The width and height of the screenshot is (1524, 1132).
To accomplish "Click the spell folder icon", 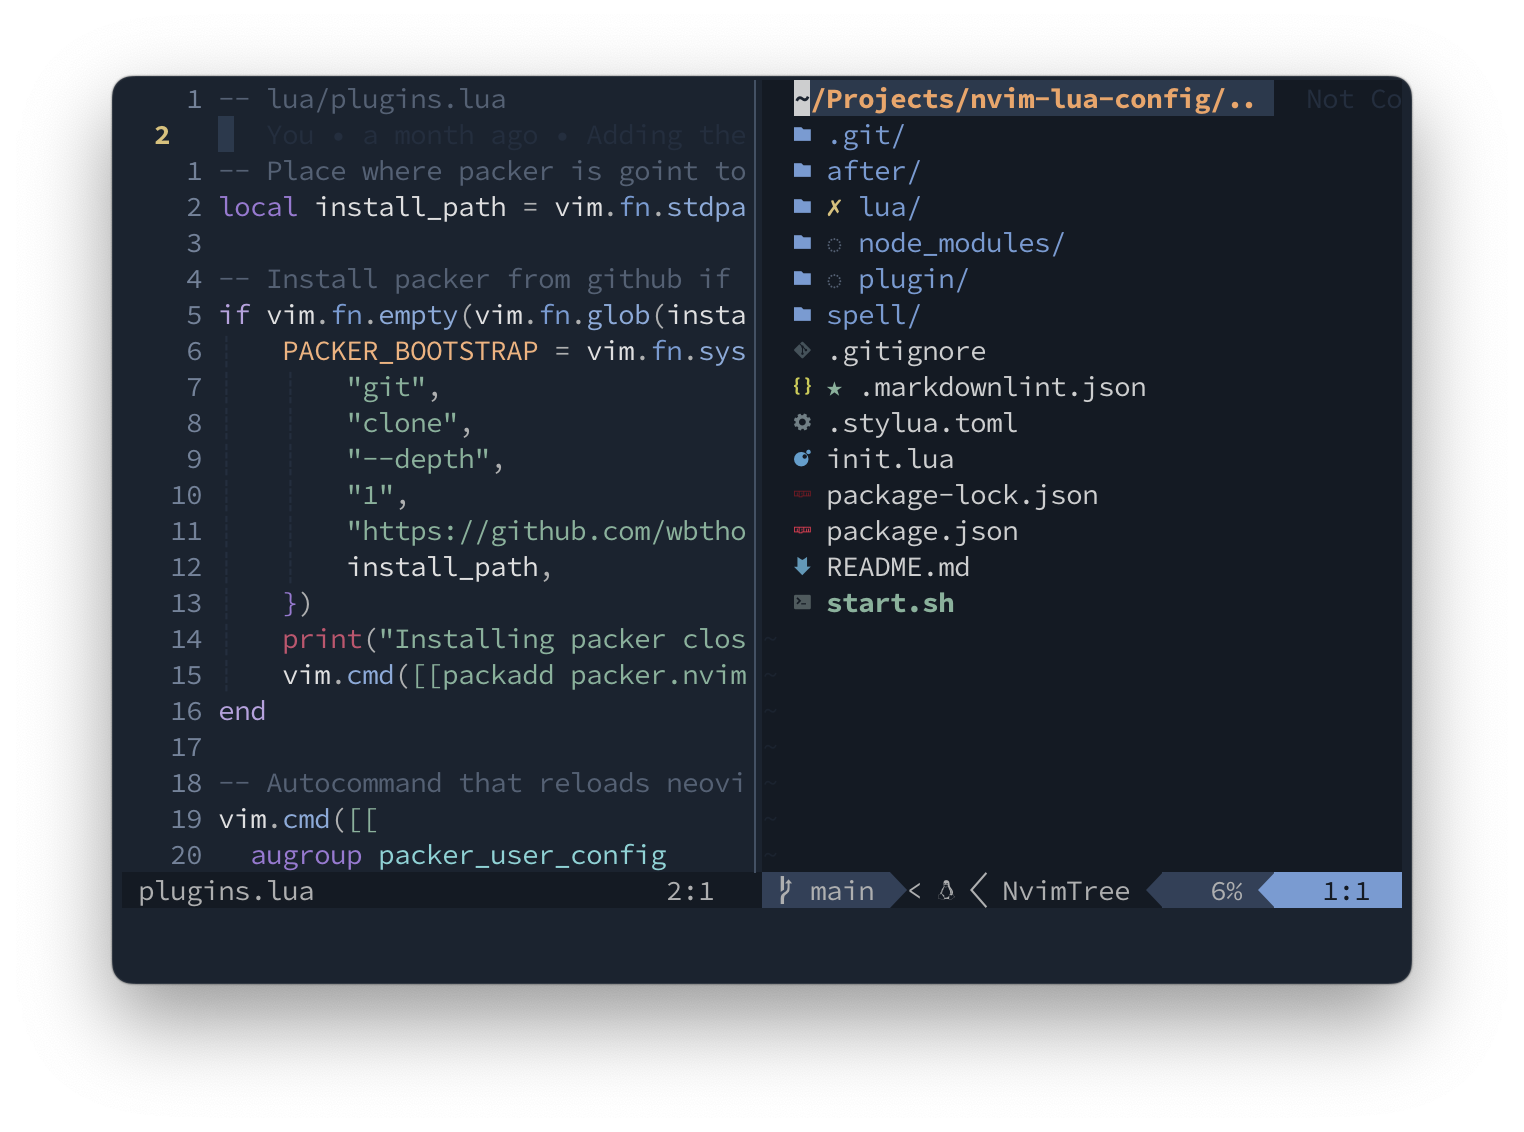I will tap(802, 314).
